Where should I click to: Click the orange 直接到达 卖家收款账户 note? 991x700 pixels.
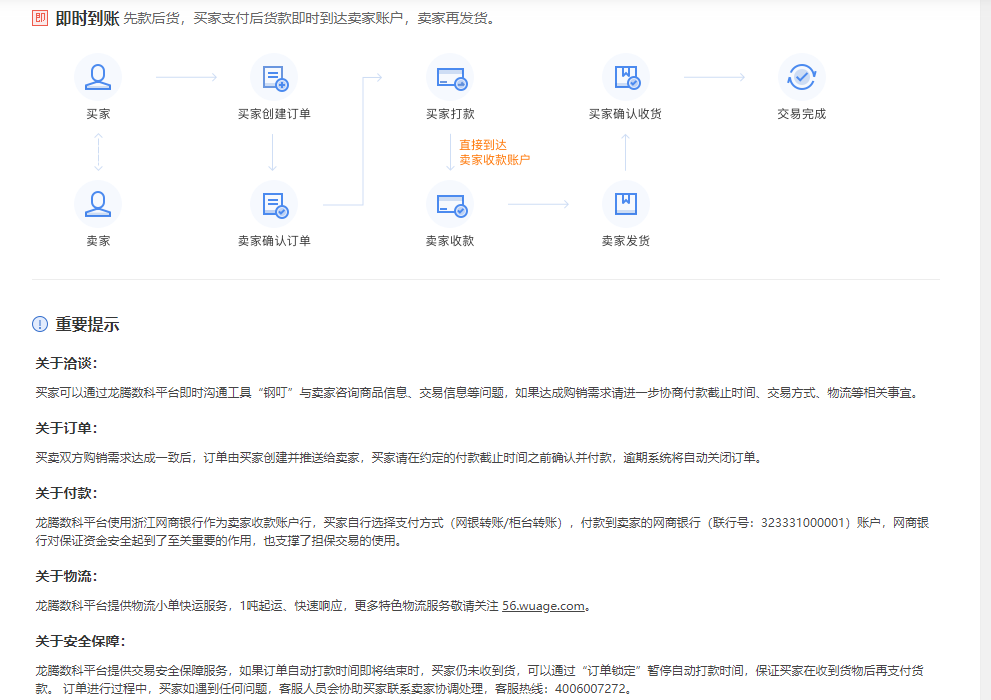pos(494,152)
